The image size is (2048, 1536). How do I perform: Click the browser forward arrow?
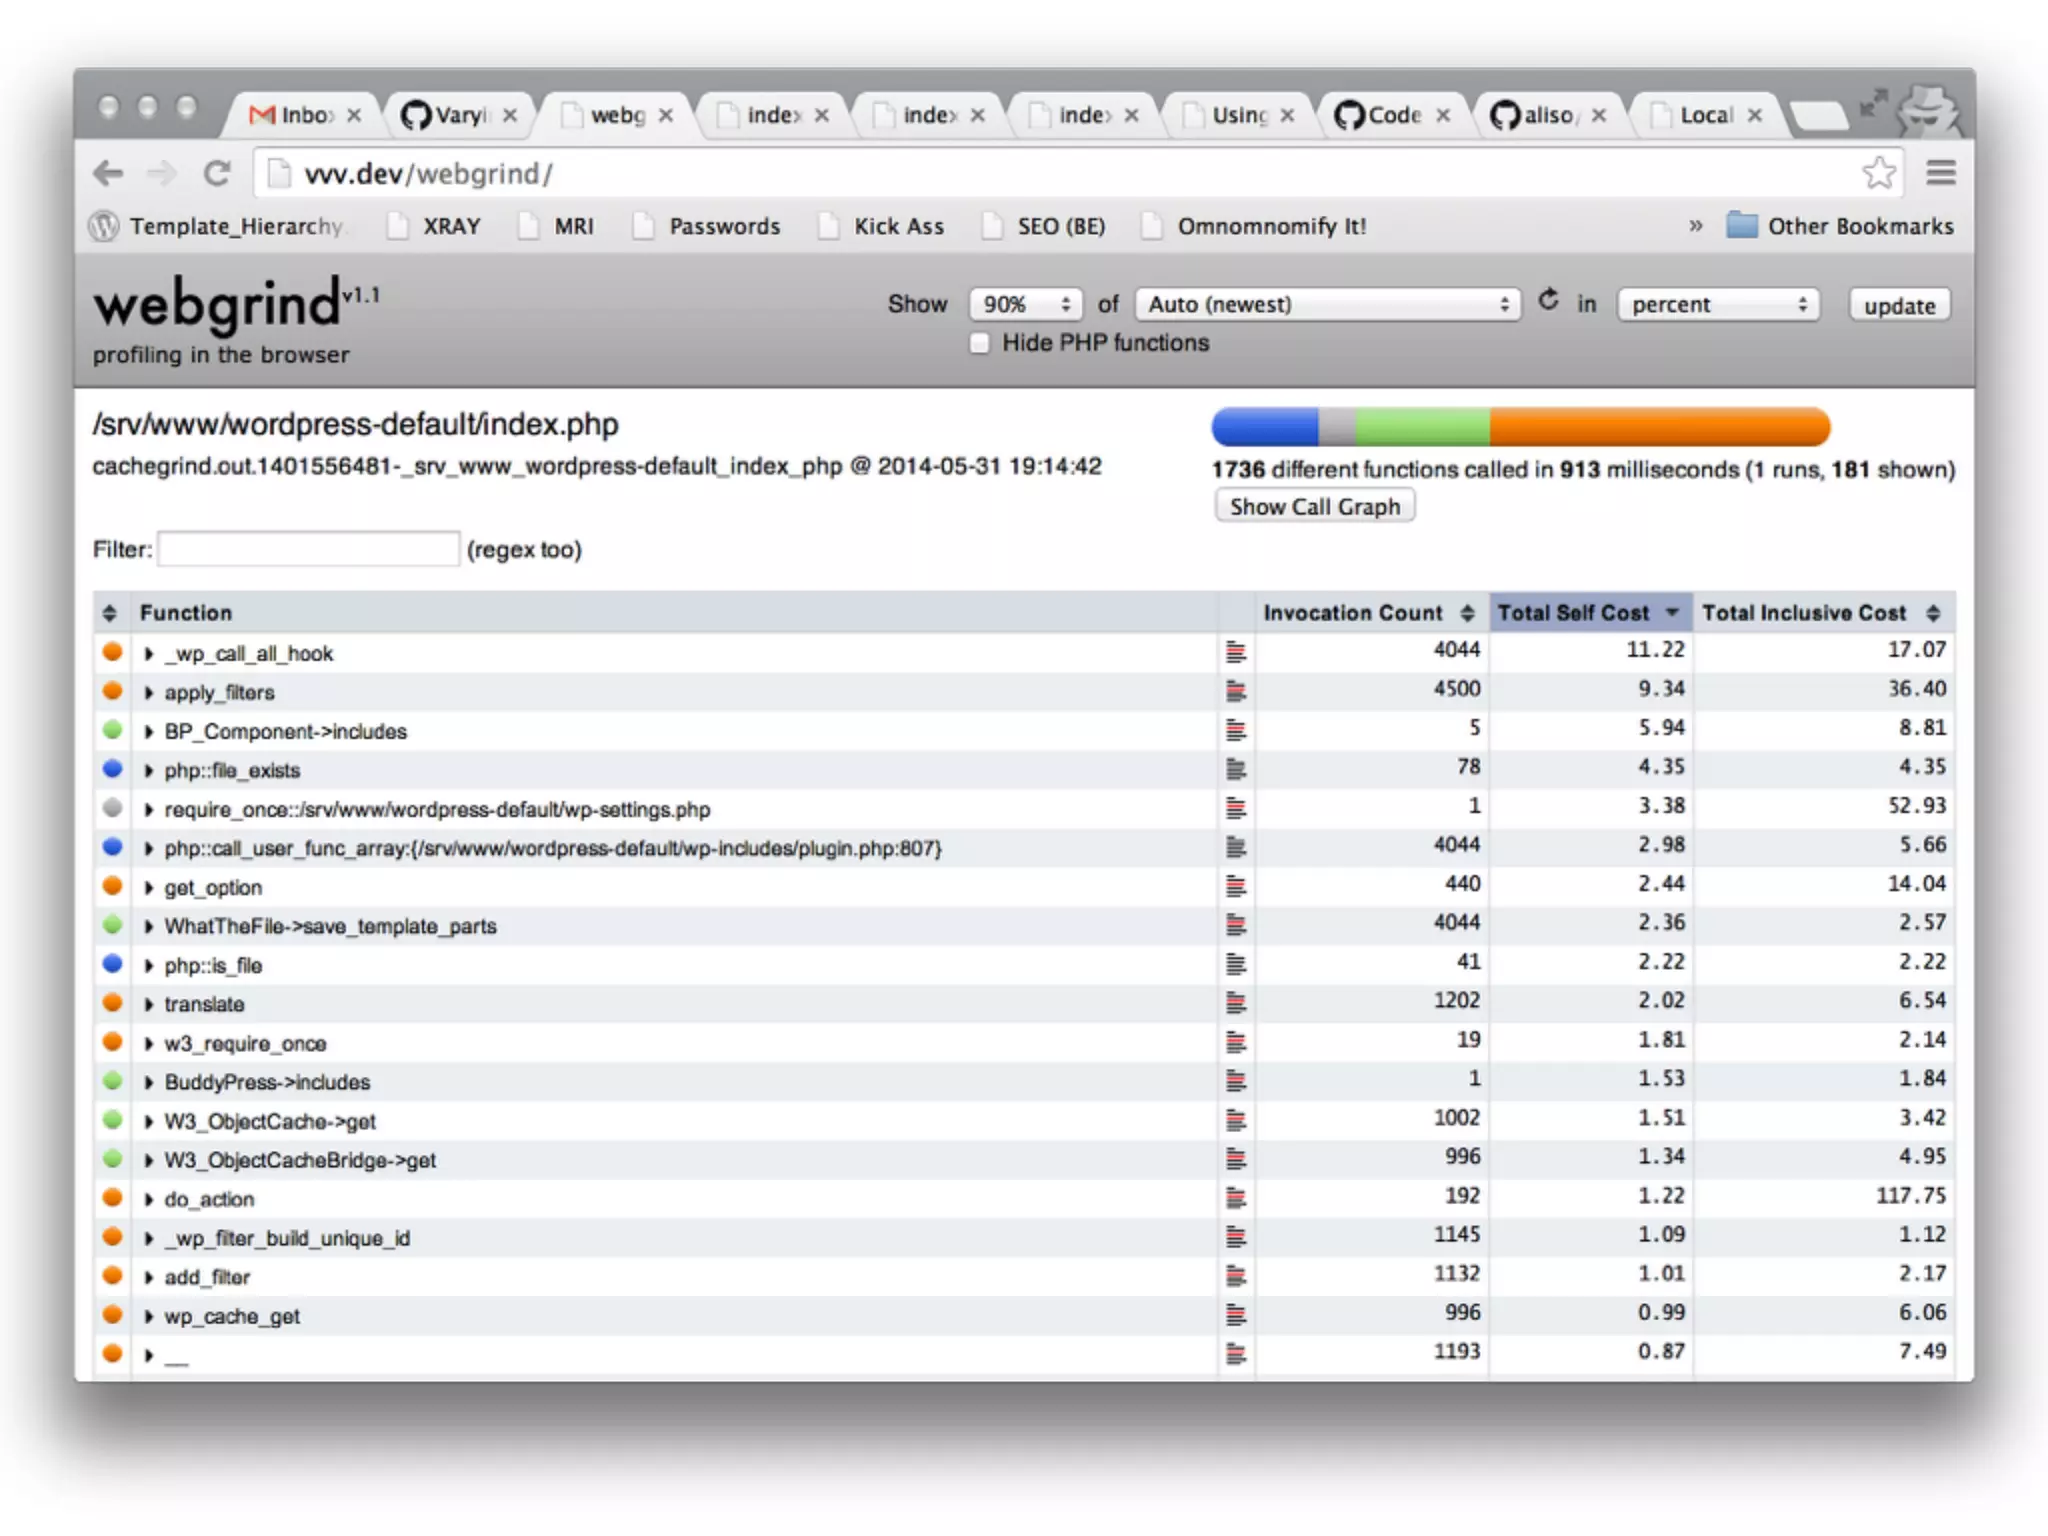[x=162, y=174]
